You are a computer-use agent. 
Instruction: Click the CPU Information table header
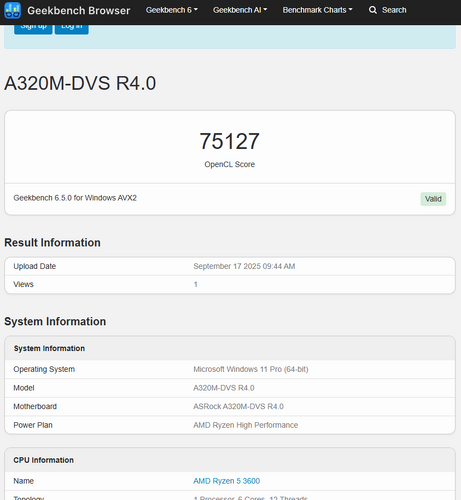(44, 460)
